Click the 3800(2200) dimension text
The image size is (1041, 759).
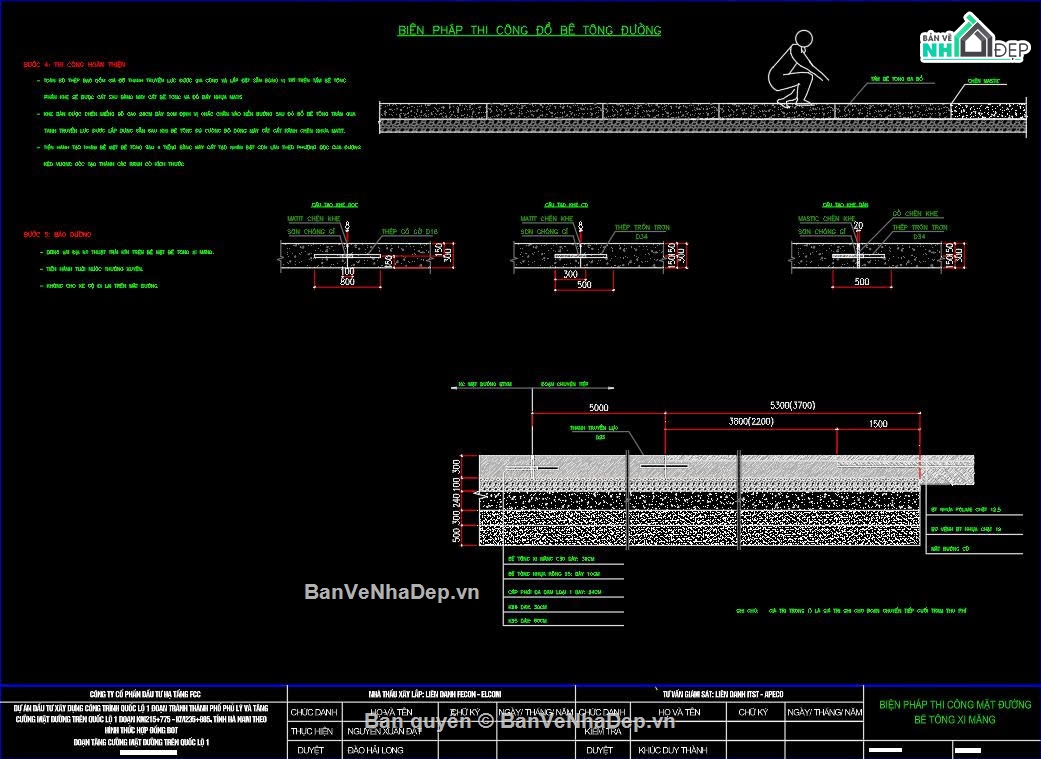(x=751, y=421)
